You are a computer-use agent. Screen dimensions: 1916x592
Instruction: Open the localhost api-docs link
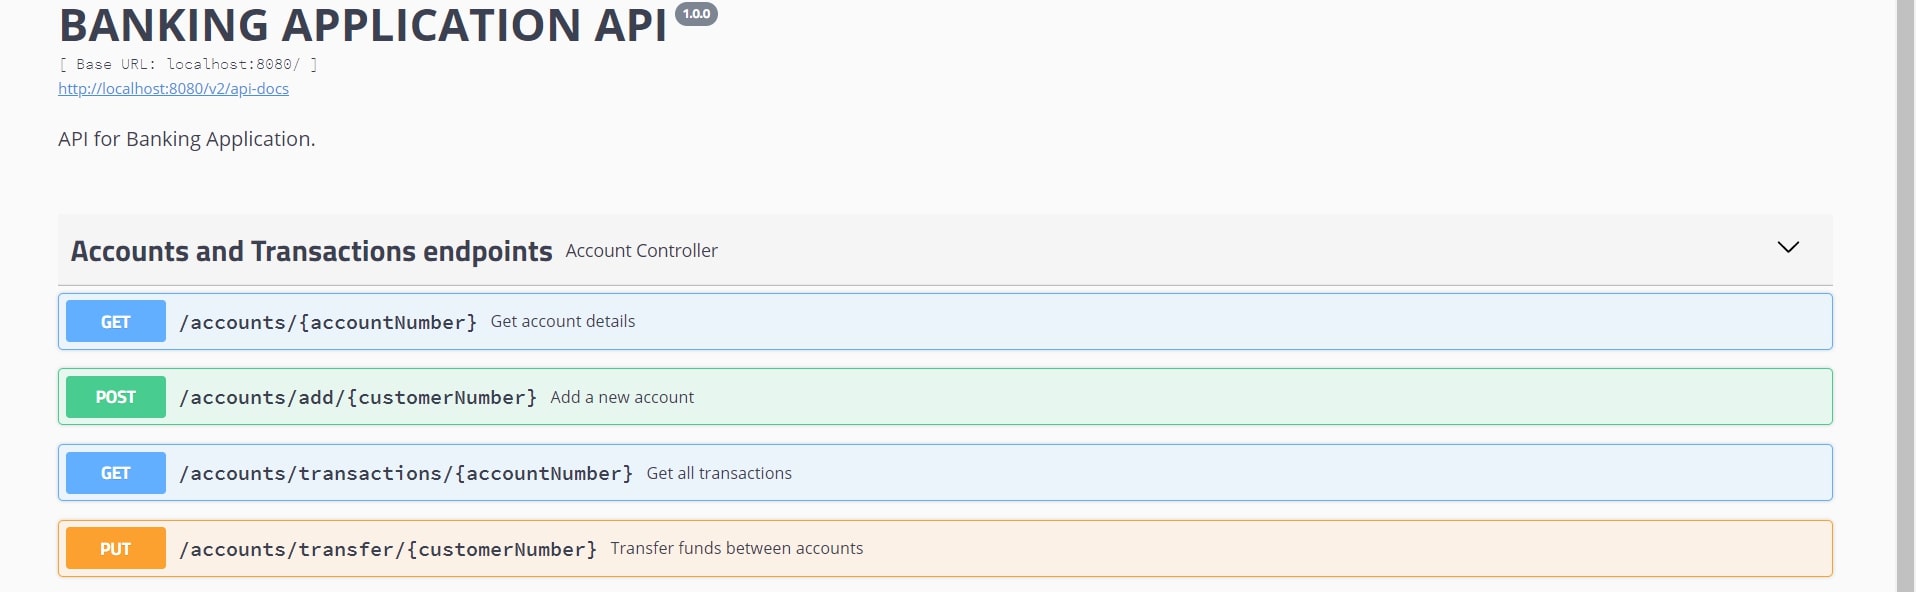click(x=173, y=88)
